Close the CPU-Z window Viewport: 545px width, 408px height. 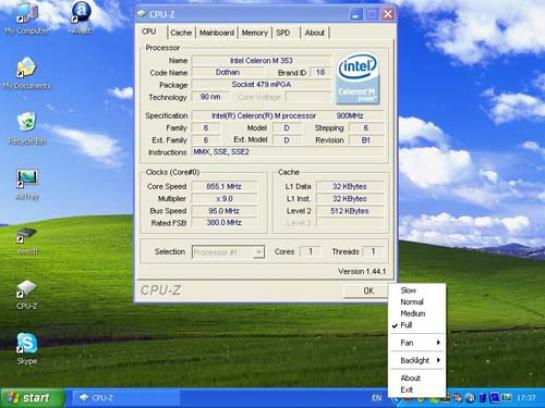[x=388, y=14]
